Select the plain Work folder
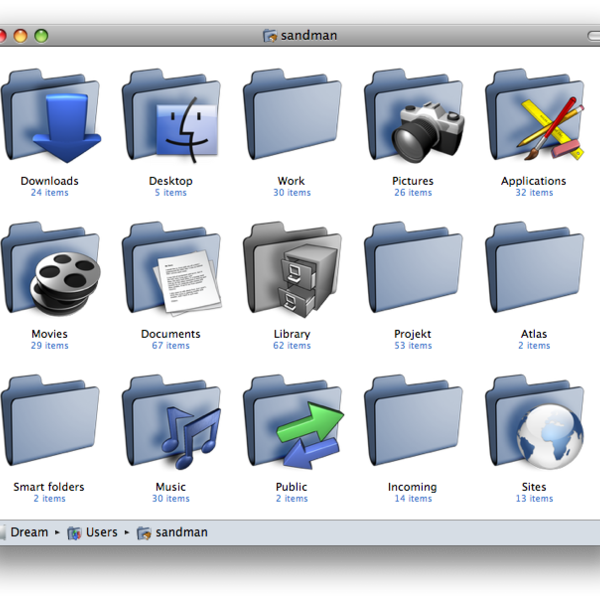Viewport: 600px width, 600px height. coord(291,122)
